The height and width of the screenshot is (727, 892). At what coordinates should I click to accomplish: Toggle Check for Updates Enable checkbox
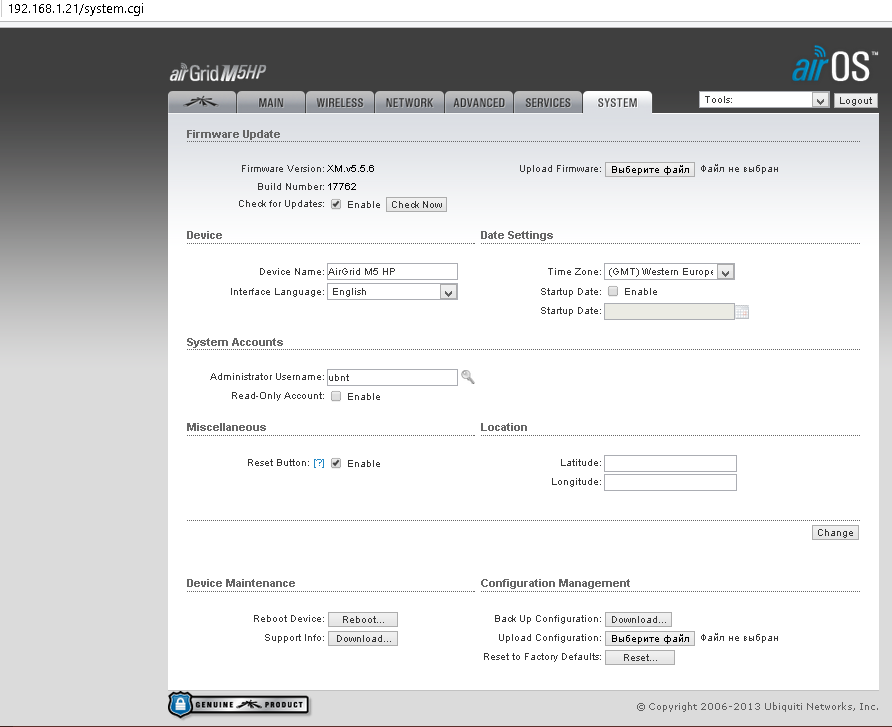(x=336, y=204)
